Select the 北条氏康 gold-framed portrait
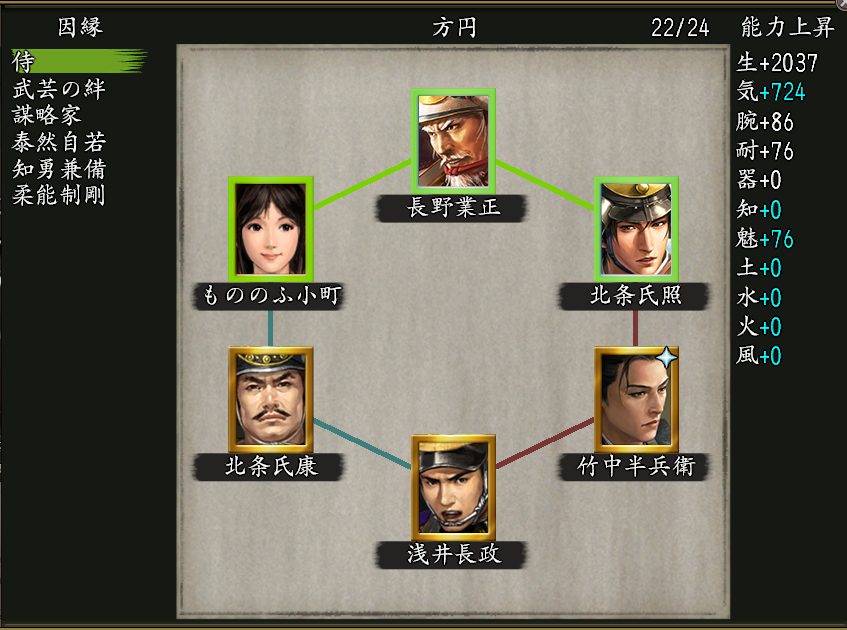The width and height of the screenshot is (847, 630). (270, 400)
